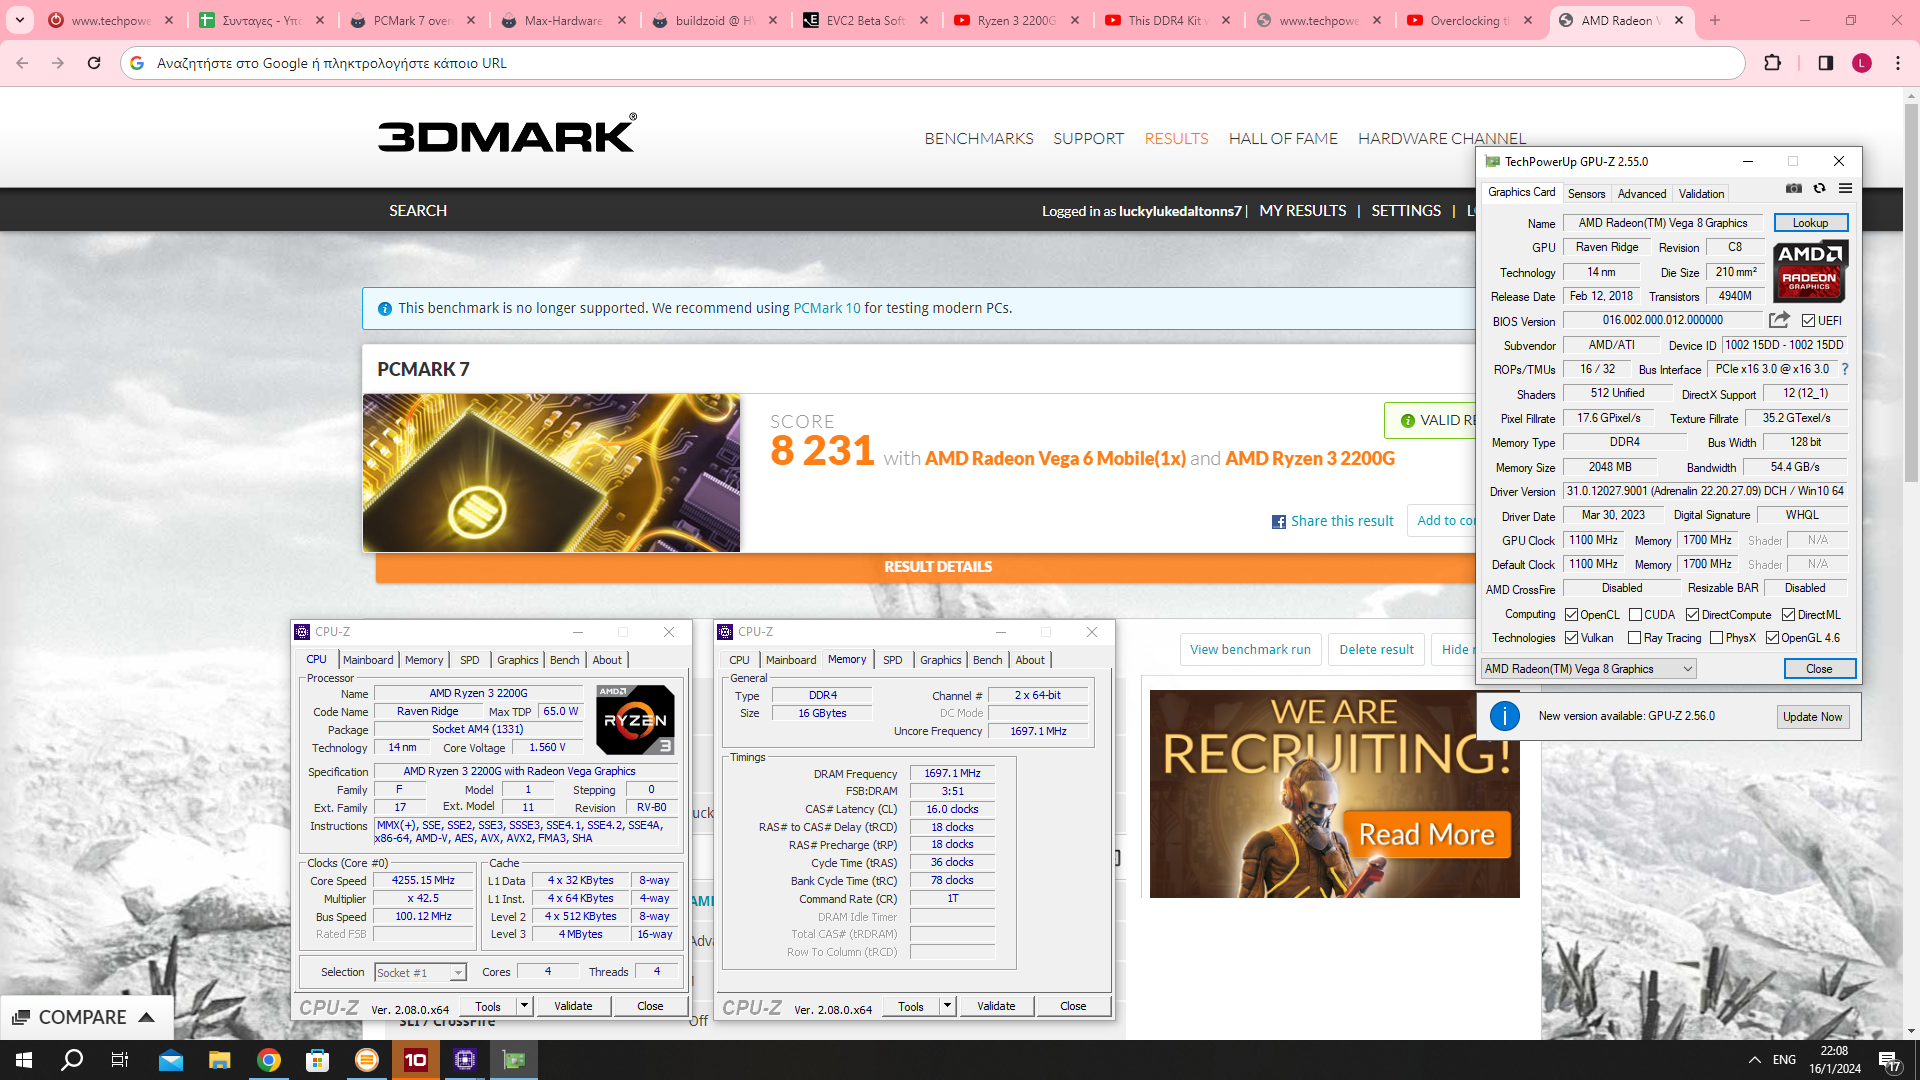
Task: Open Windows Start menu
Action: pyautogui.click(x=24, y=1060)
